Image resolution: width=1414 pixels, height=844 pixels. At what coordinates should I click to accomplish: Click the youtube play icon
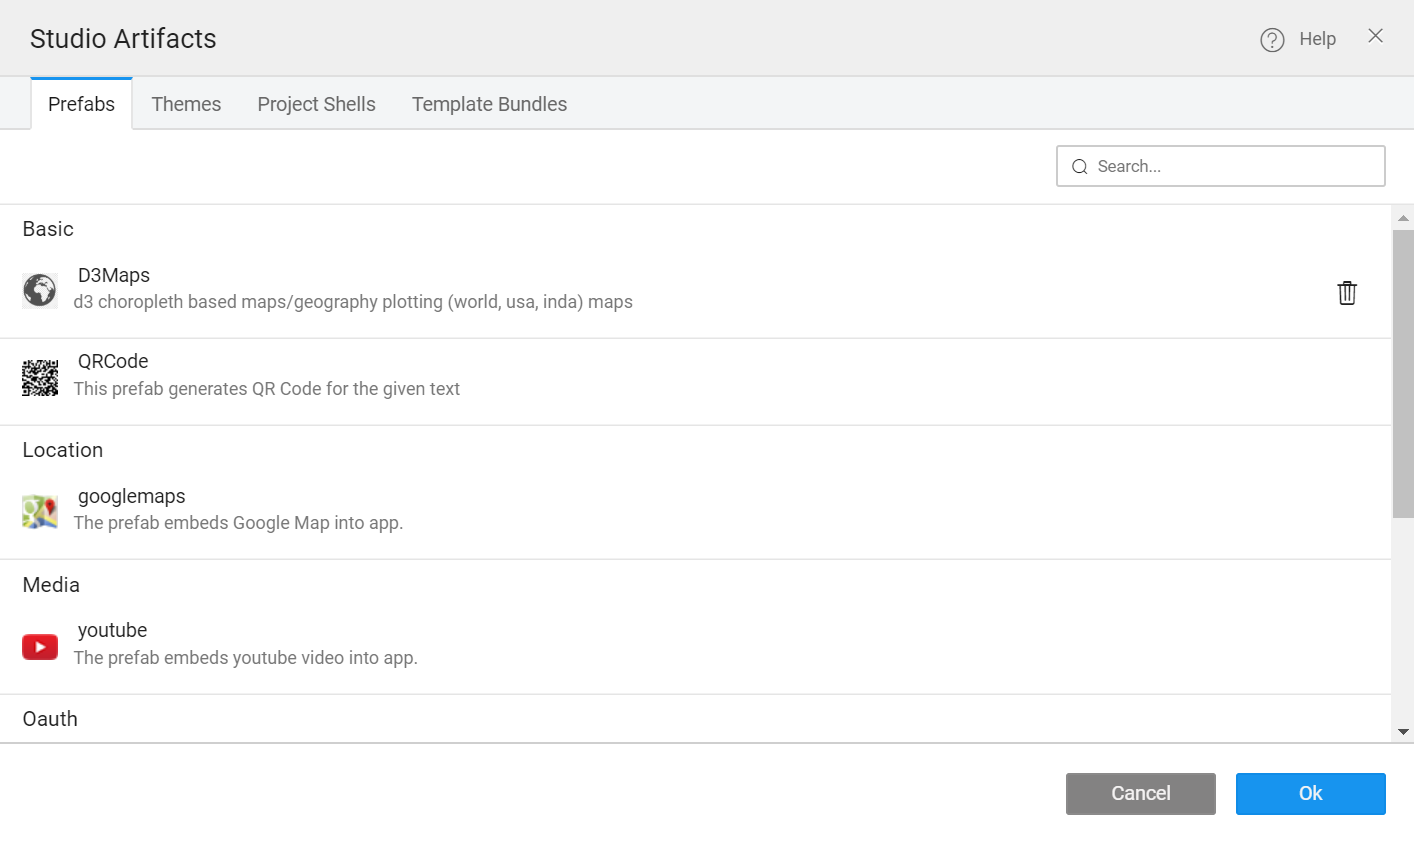(40, 647)
